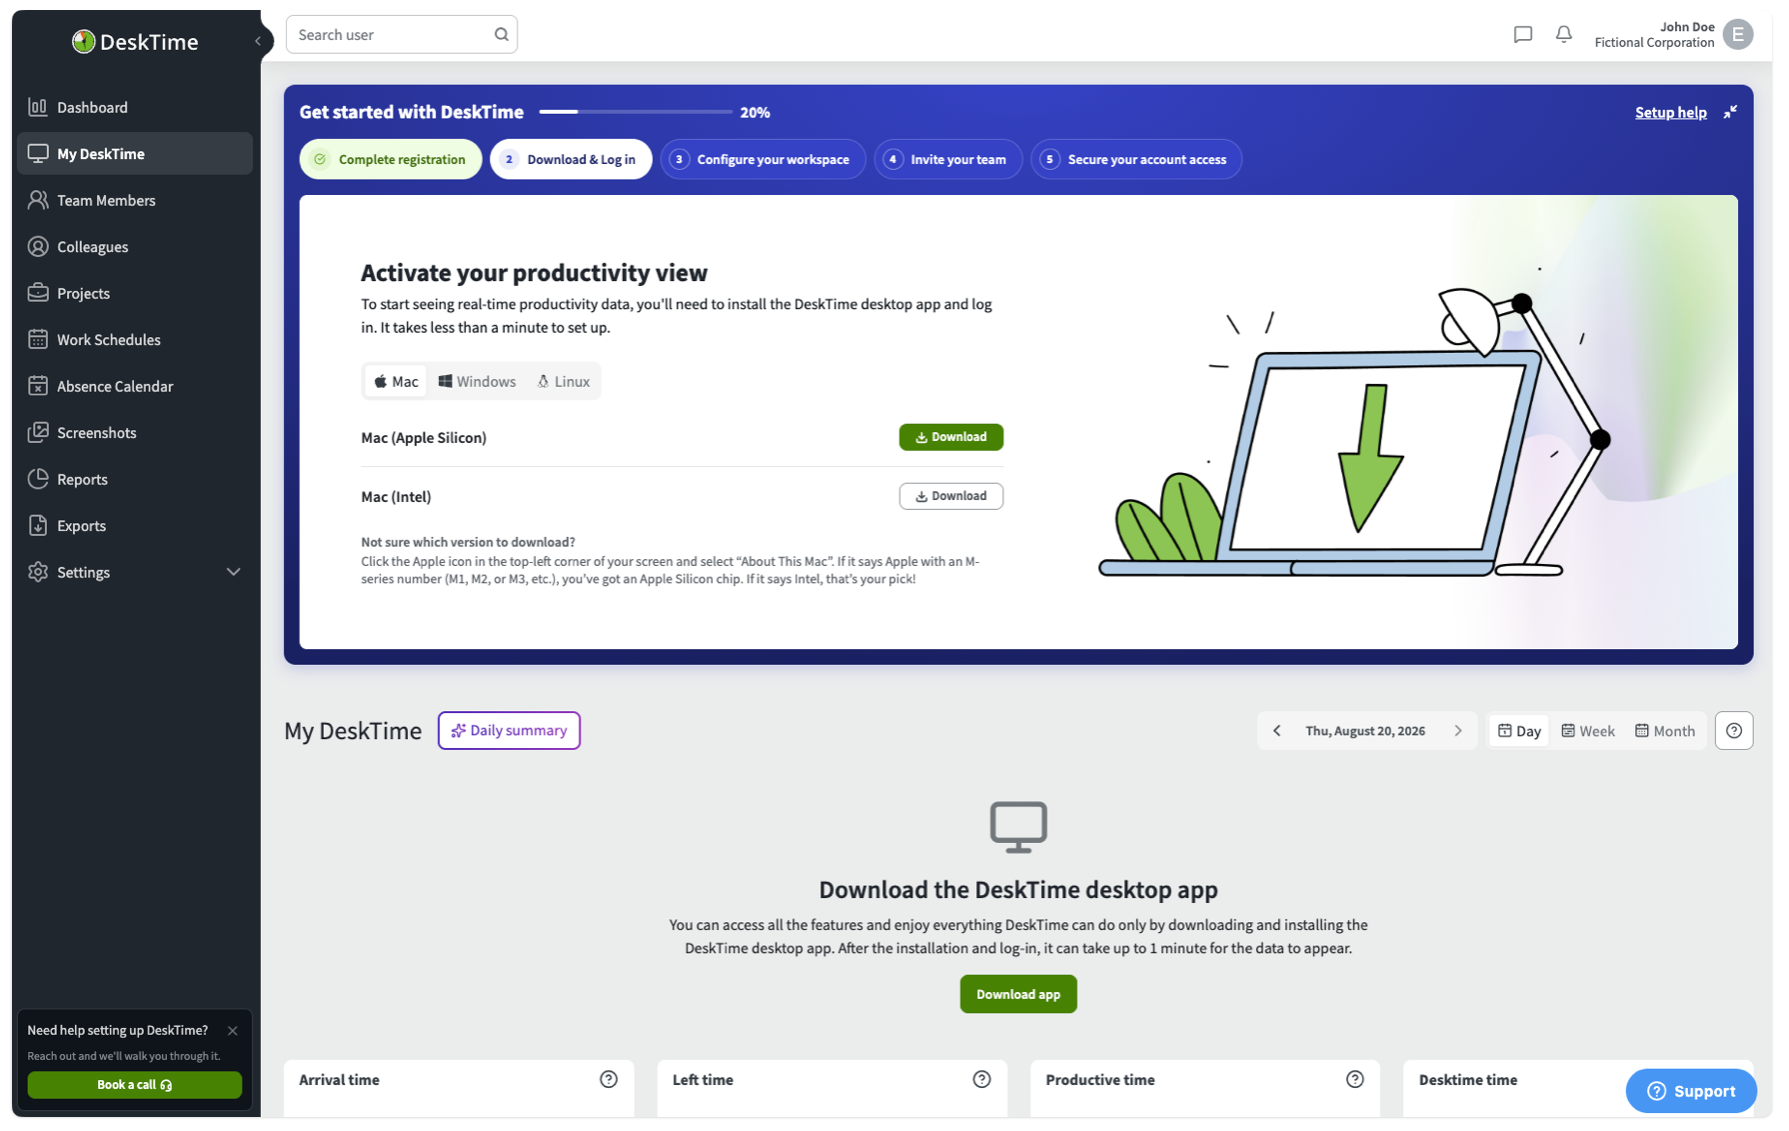Minimize the Get started panel
The image size is (1789, 1131).
click(x=1730, y=112)
